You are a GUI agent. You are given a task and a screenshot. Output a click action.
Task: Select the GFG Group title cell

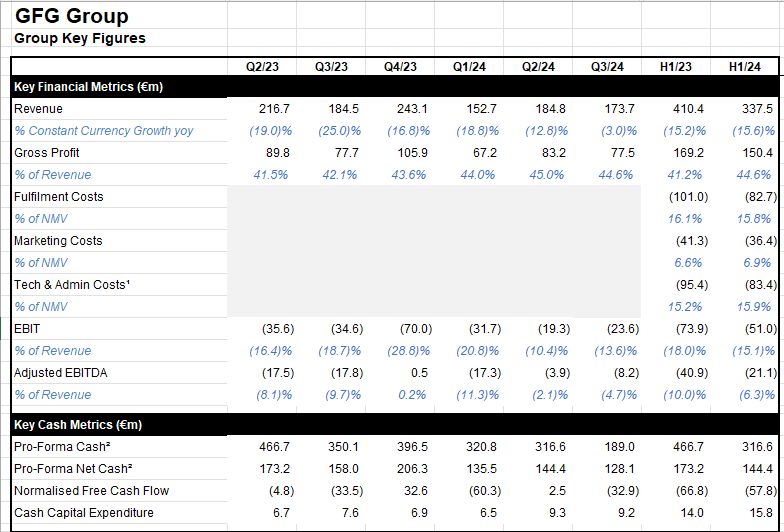click(x=71, y=16)
